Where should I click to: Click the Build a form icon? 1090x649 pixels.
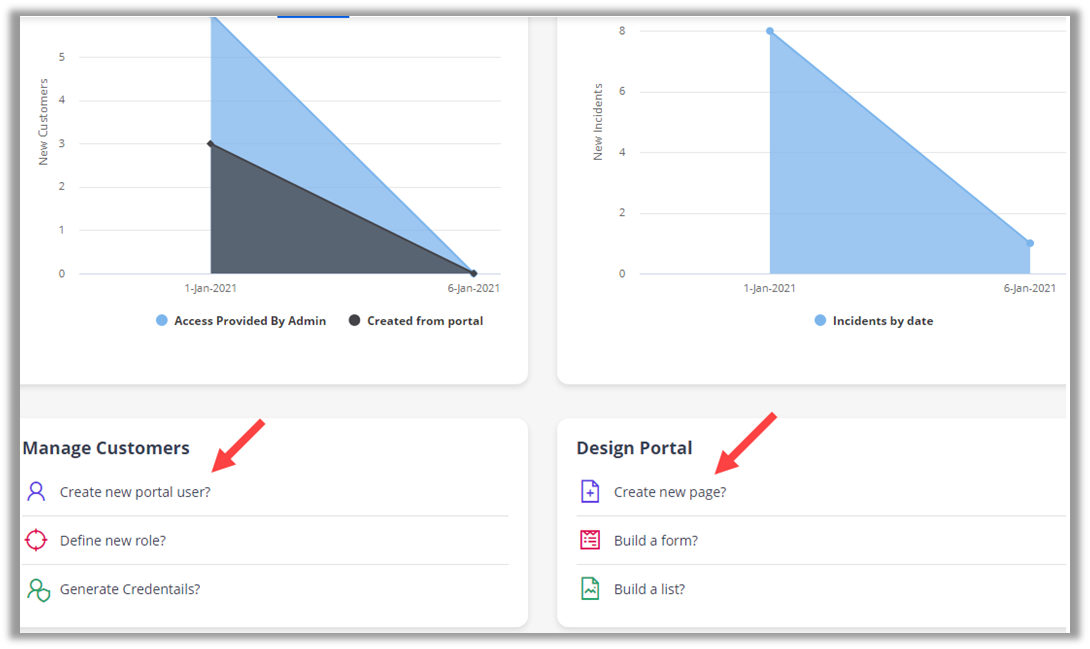tap(590, 540)
